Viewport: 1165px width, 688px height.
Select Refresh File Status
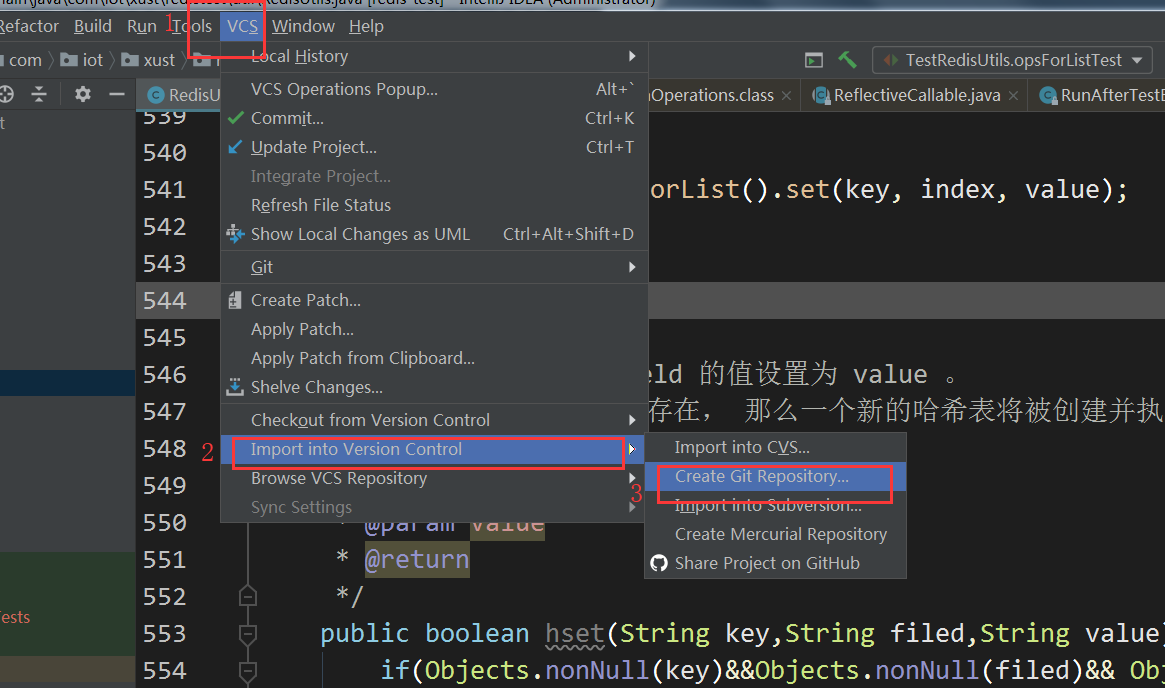[434, 205]
